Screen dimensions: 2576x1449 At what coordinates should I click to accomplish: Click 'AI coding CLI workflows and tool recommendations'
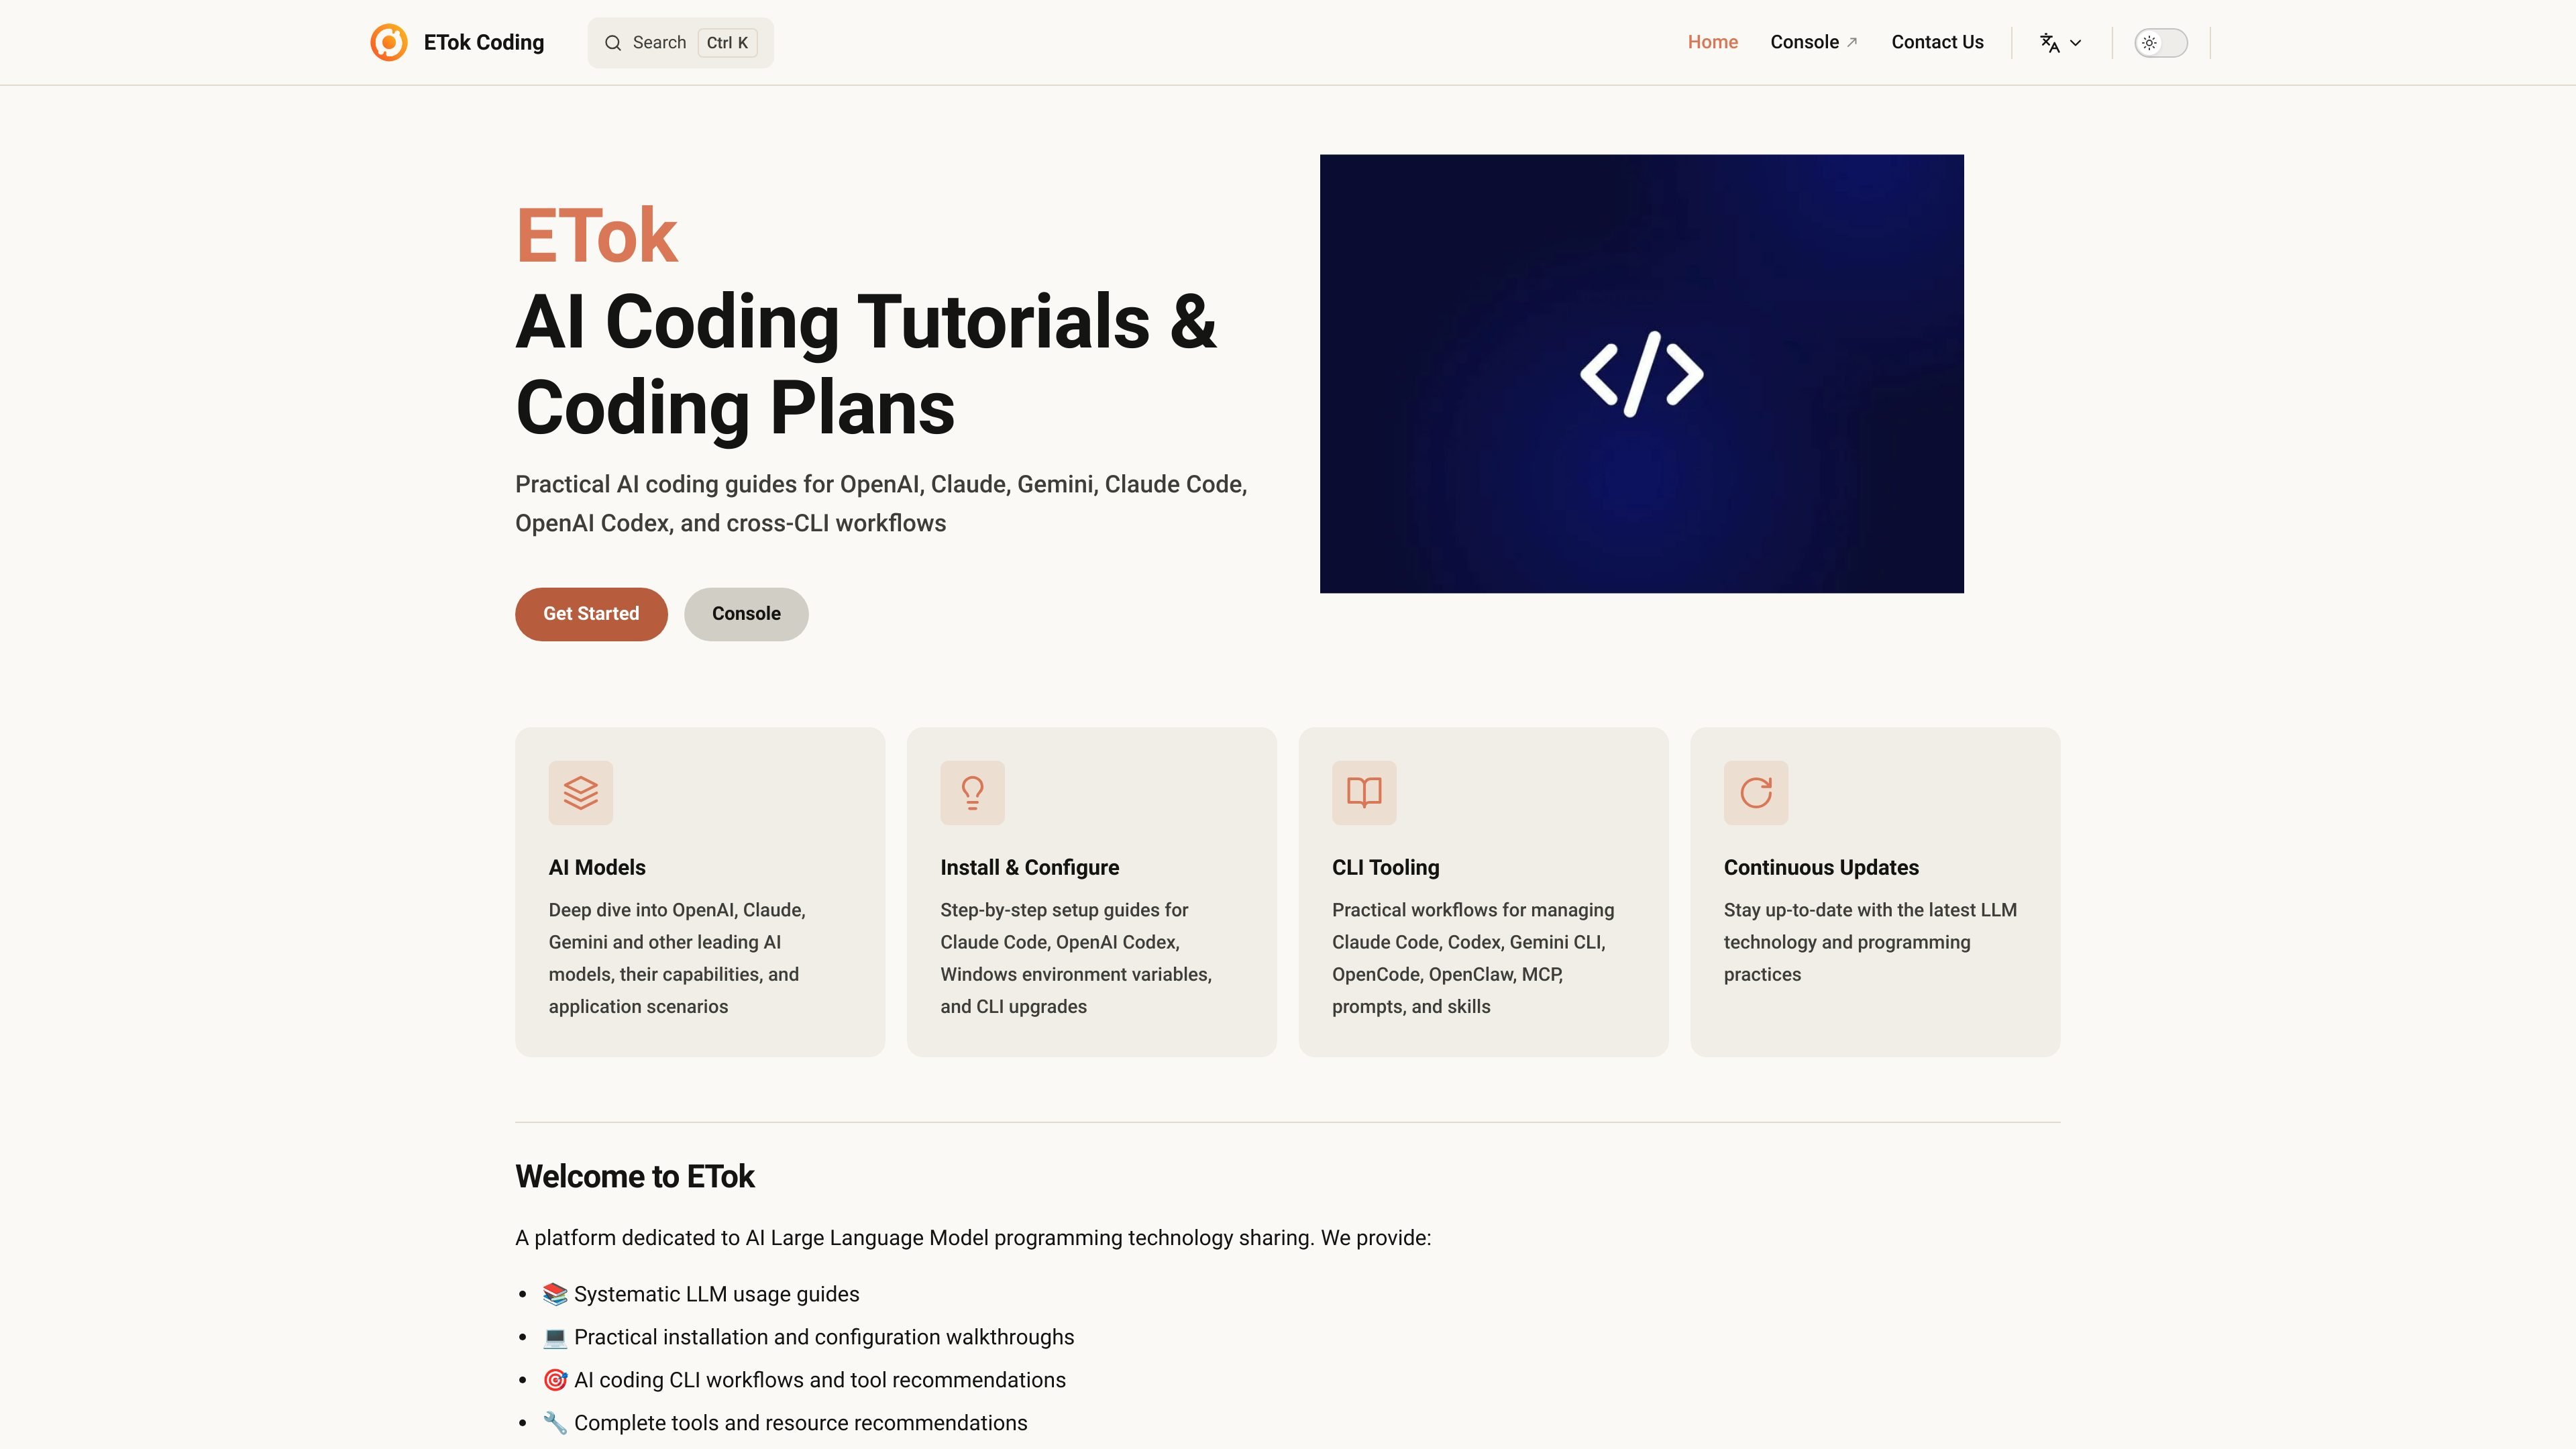pos(820,1380)
